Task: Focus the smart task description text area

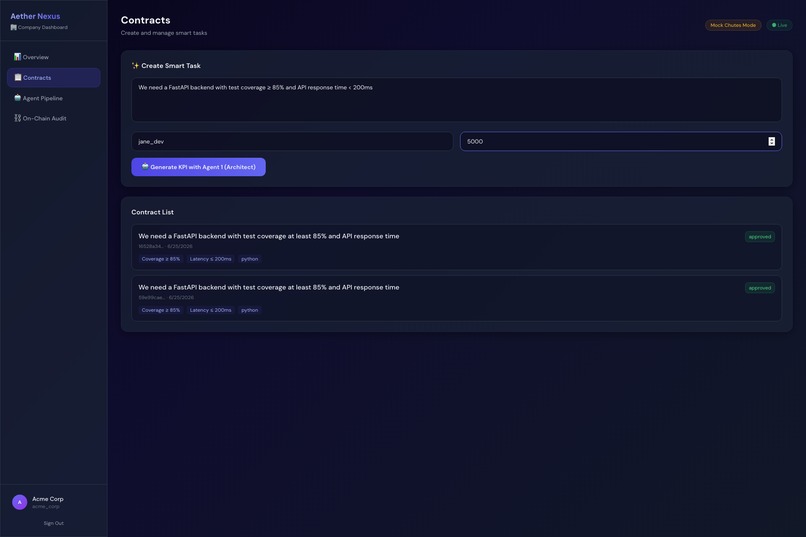Action: [456, 100]
